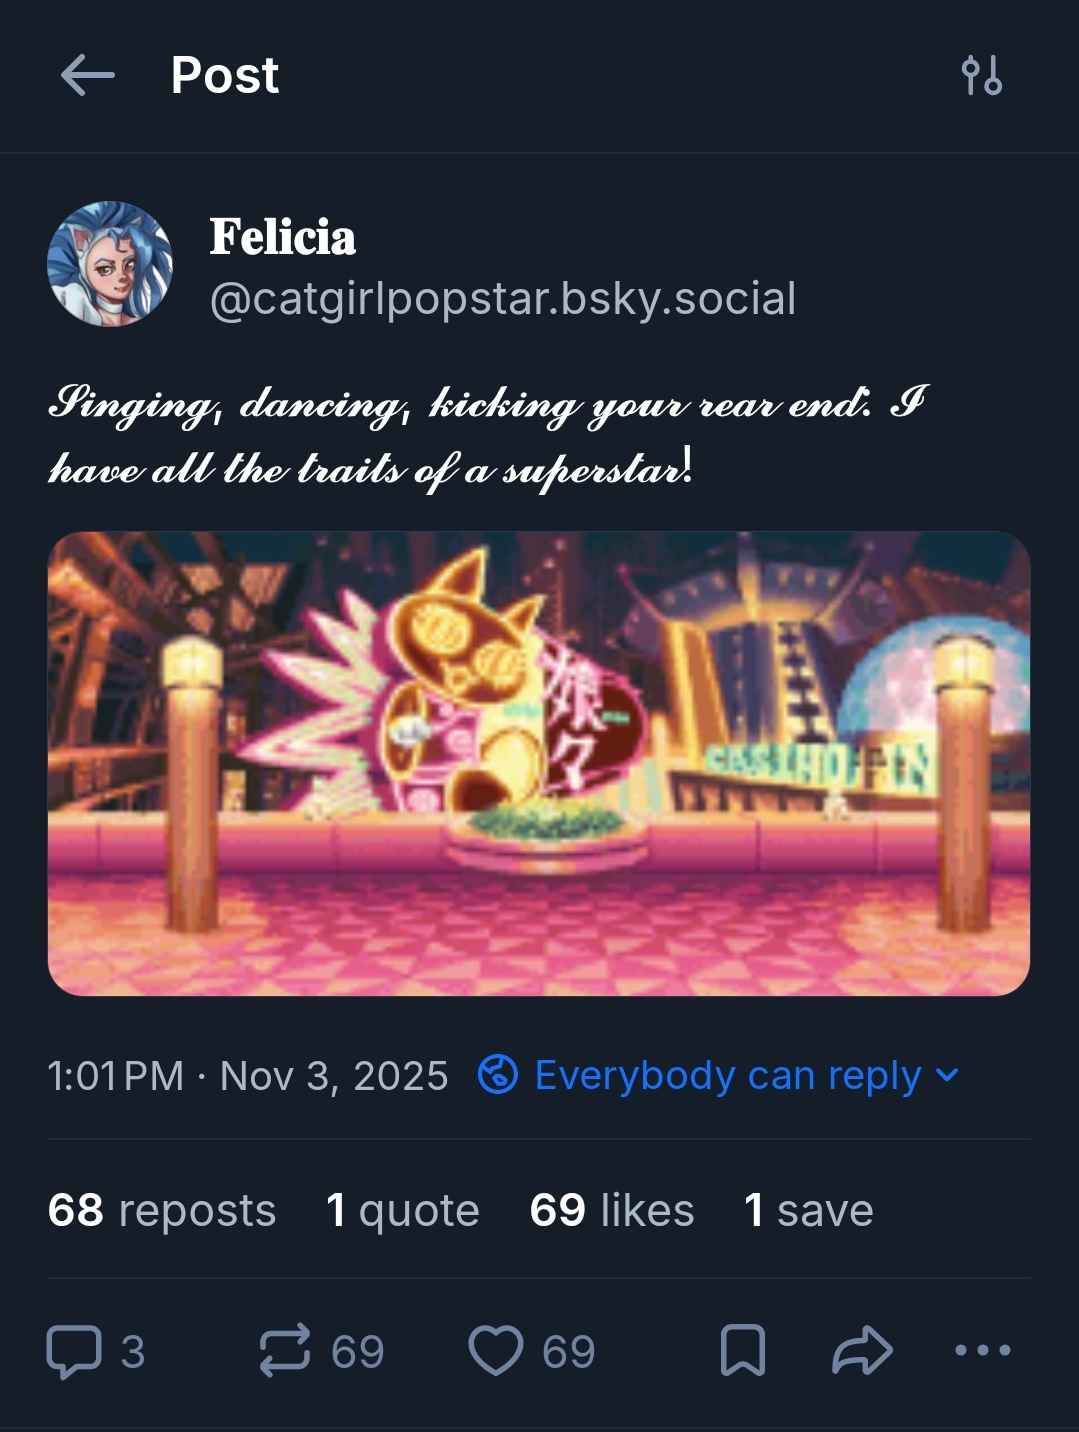Expand the Everybody can reply dropdown
The image size is (1079, 1432).
(727, 1076)
